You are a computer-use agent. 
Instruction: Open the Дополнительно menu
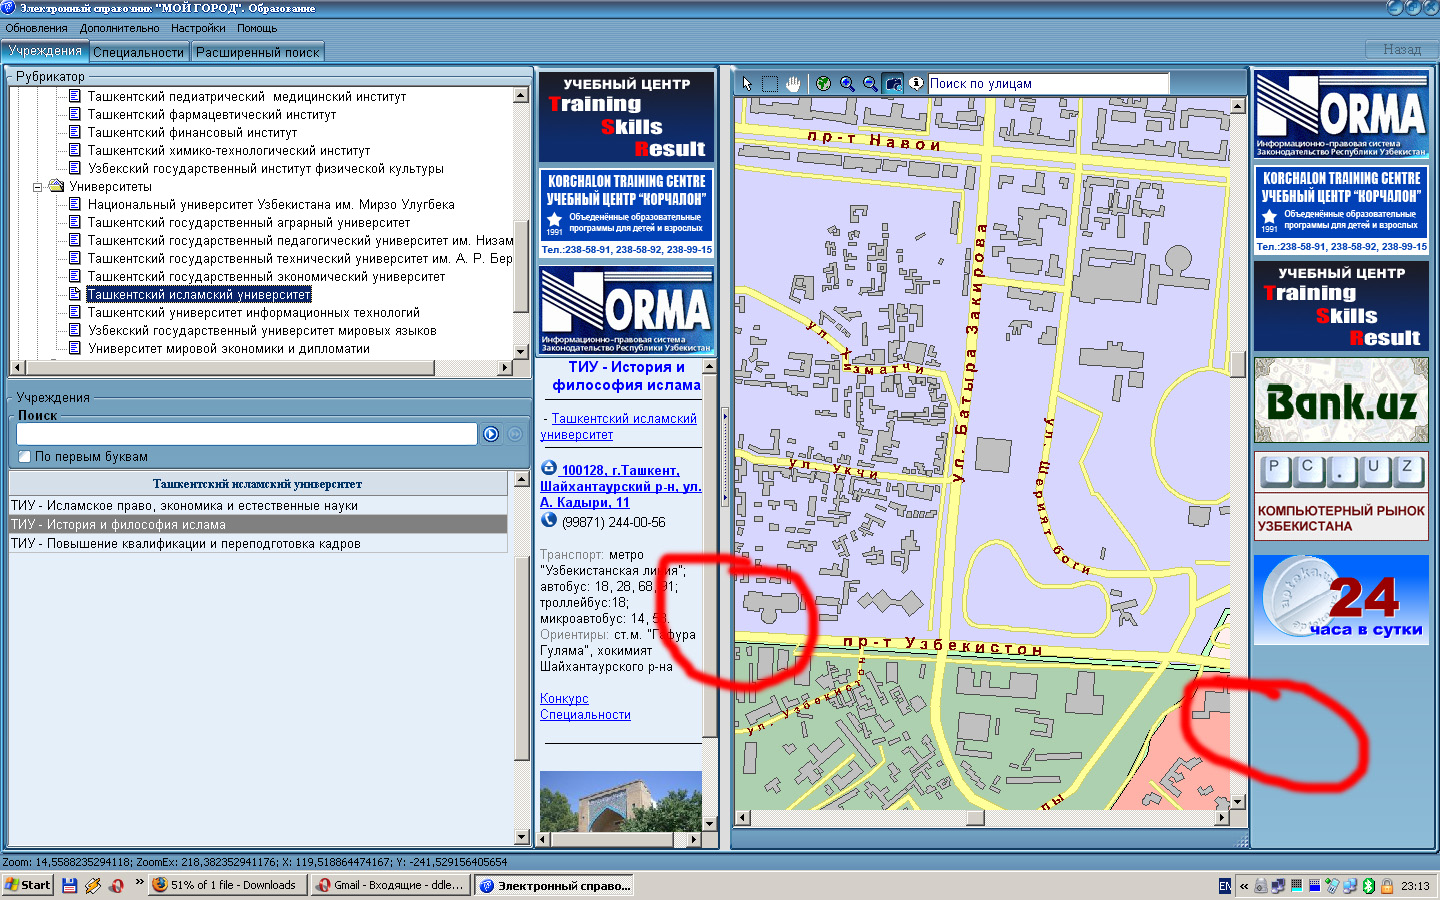(x=119, y=28)
